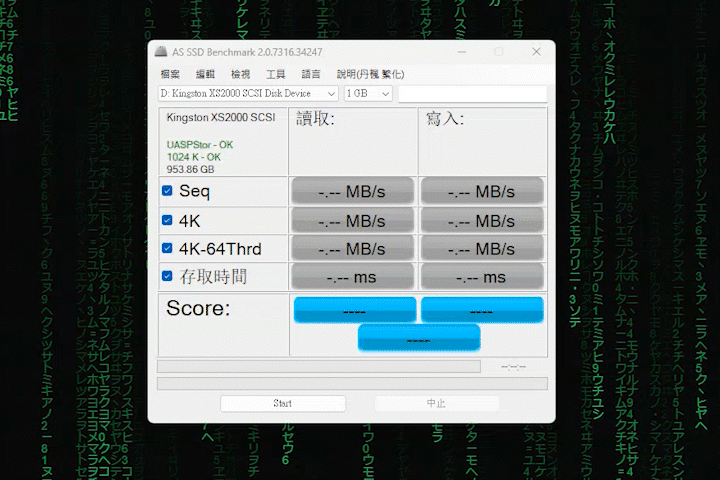Click the lower overall progress bar

[x=352, y=384]
